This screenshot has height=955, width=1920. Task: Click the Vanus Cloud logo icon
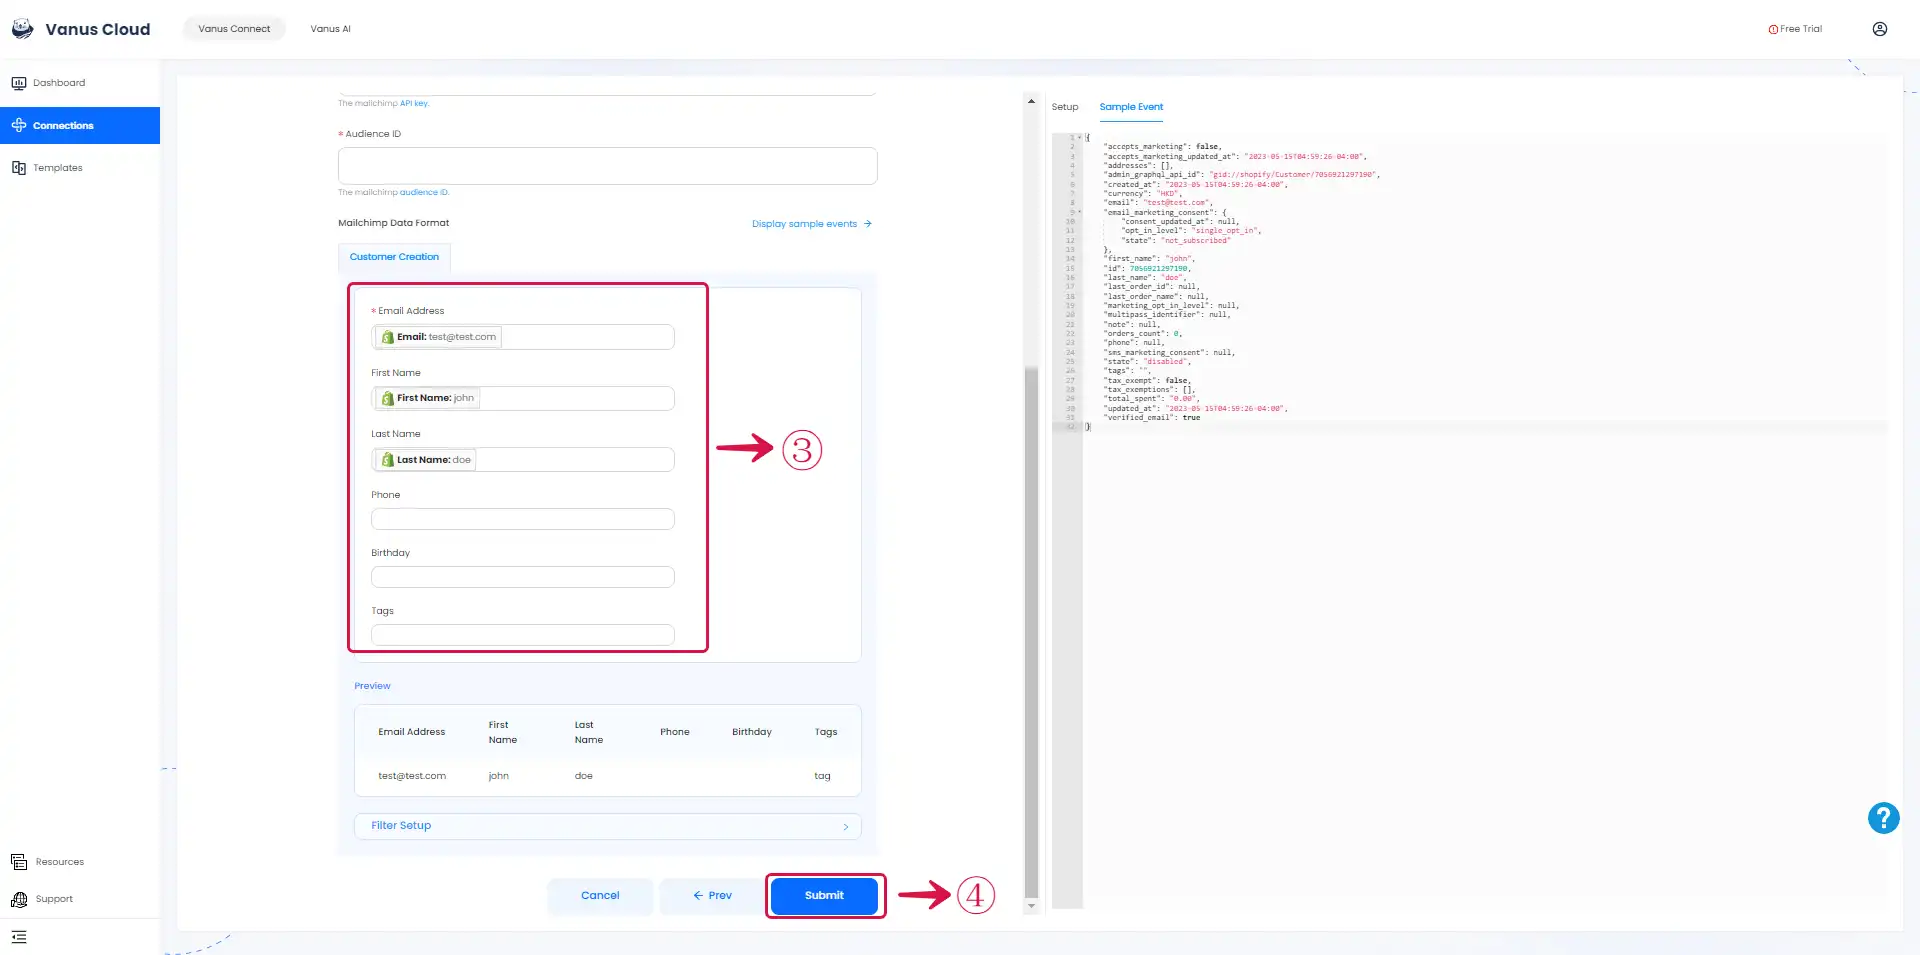(x=22, y=29)
